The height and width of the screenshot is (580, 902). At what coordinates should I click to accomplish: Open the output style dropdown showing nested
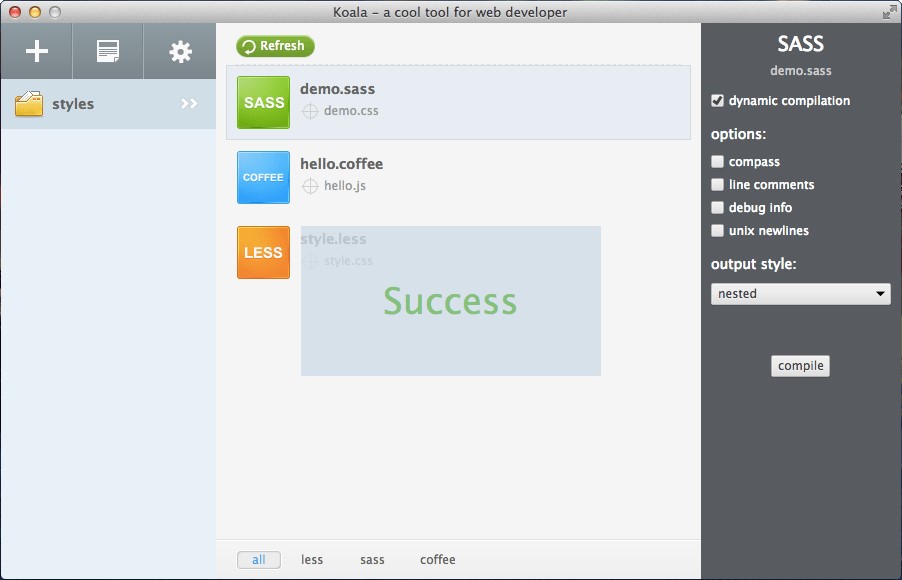tap(801, 293)
